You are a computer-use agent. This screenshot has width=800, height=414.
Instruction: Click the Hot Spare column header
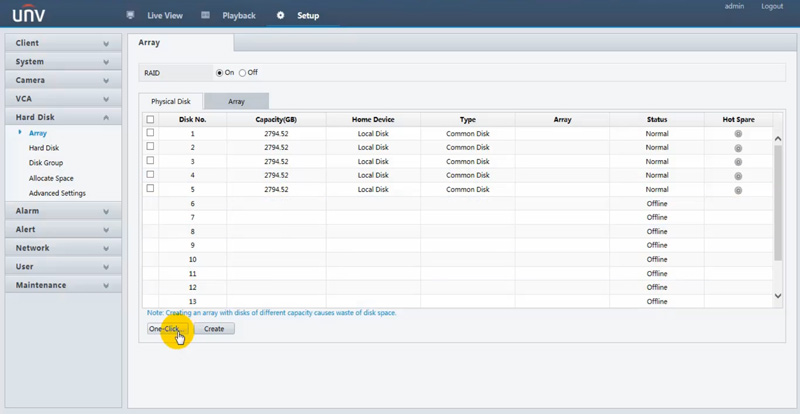point(738,119)
